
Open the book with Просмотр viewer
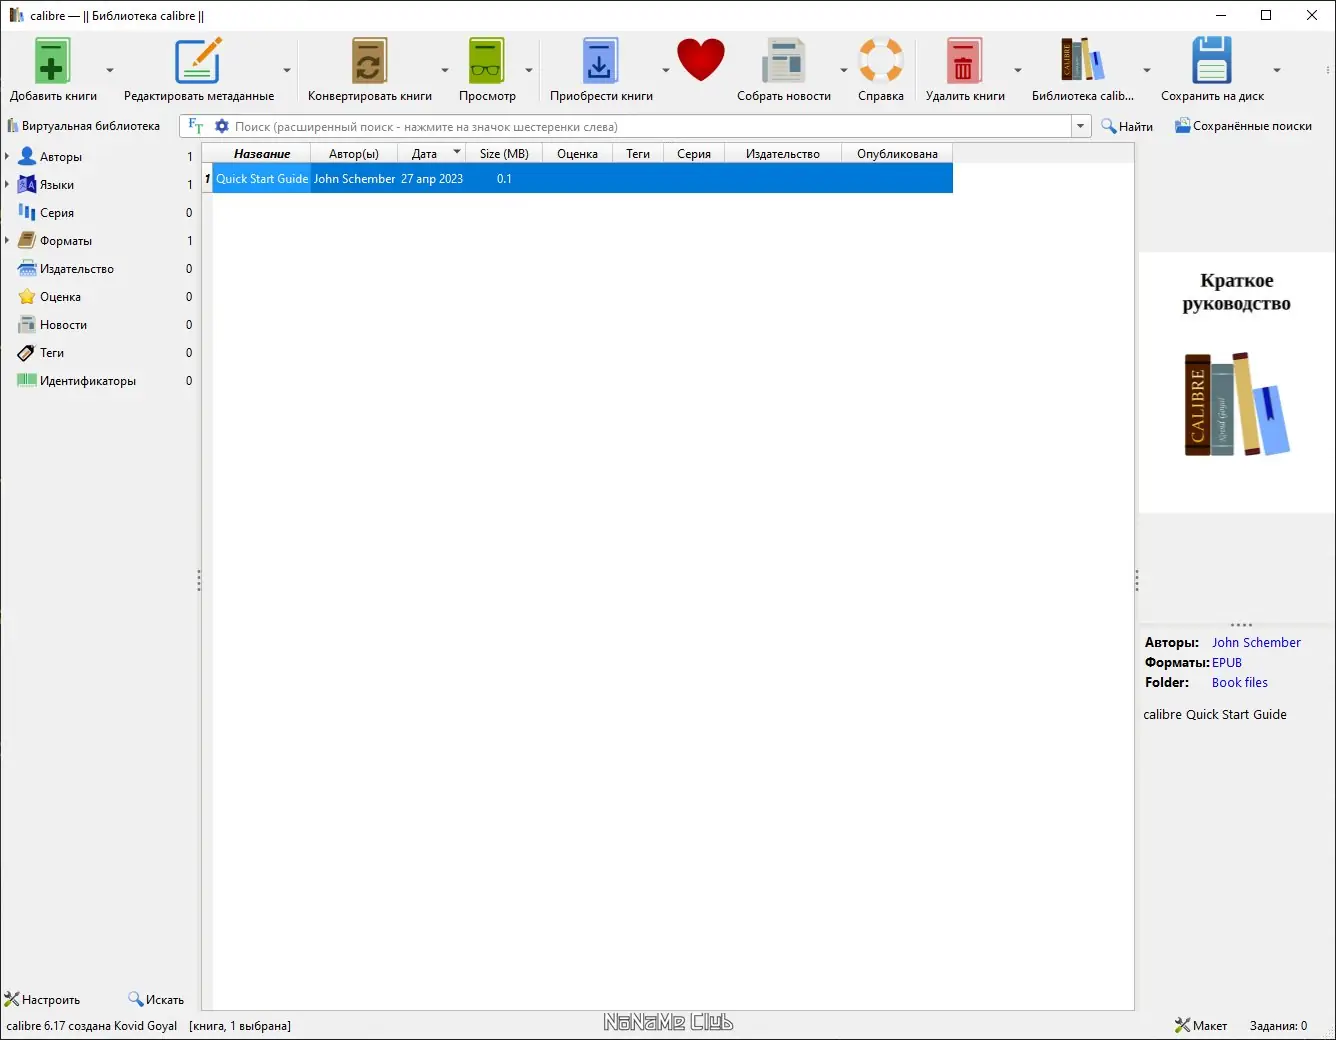coord(487,60)
